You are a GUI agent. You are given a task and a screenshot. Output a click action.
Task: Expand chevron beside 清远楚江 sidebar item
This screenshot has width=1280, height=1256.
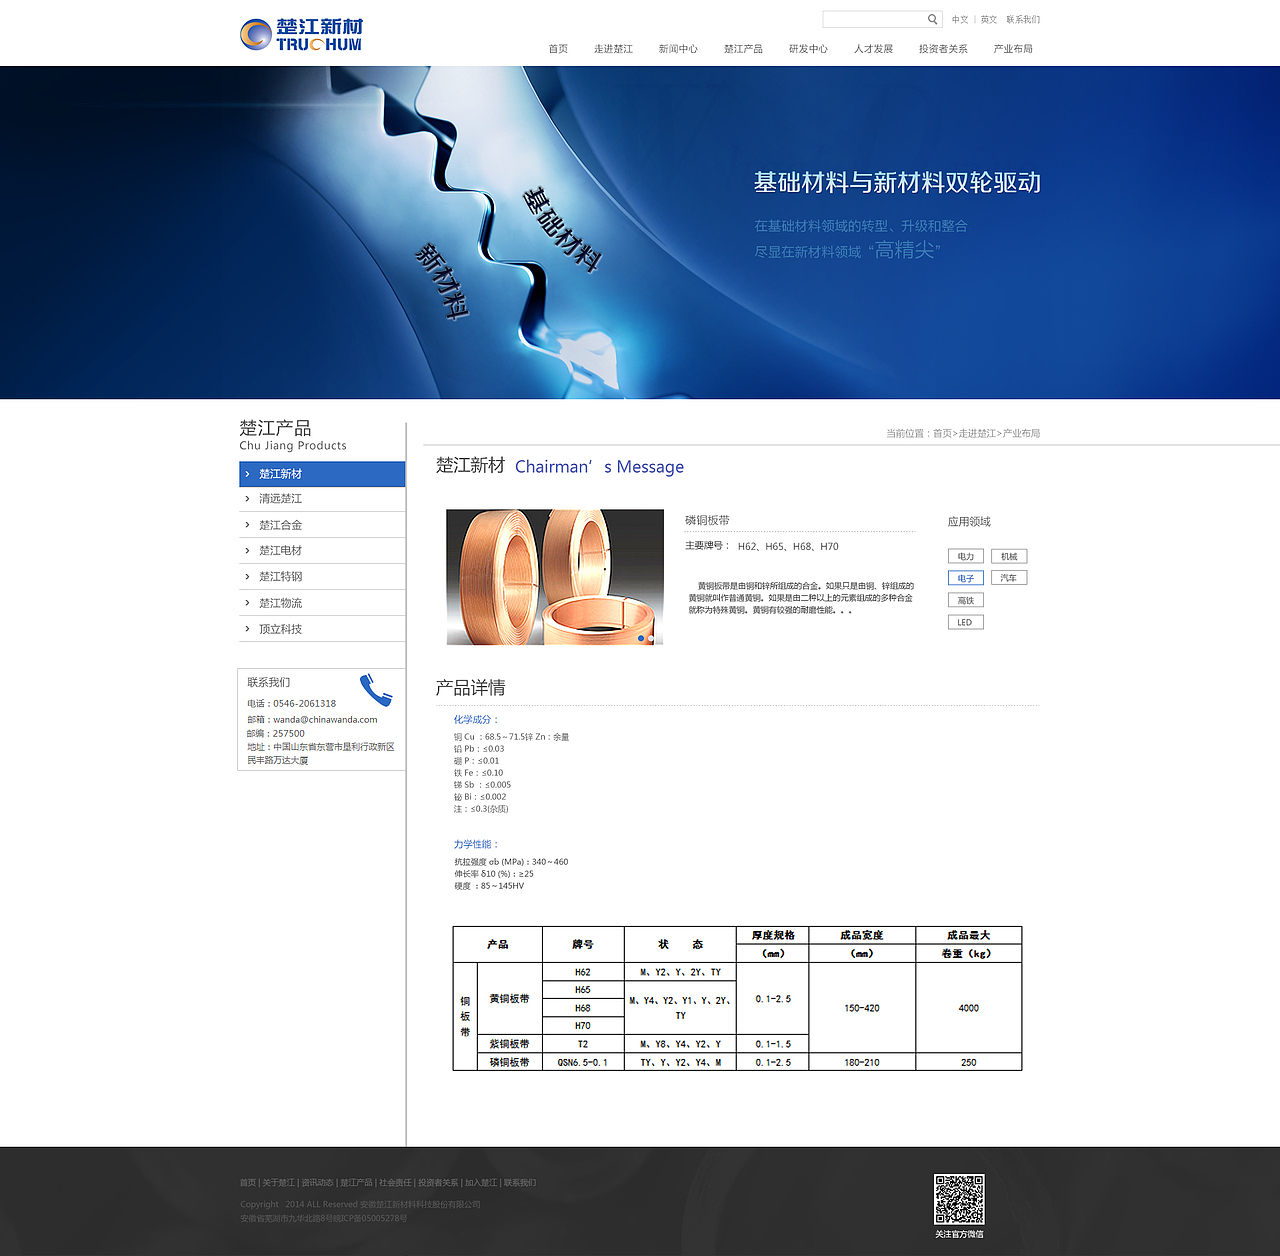[247, 499]
